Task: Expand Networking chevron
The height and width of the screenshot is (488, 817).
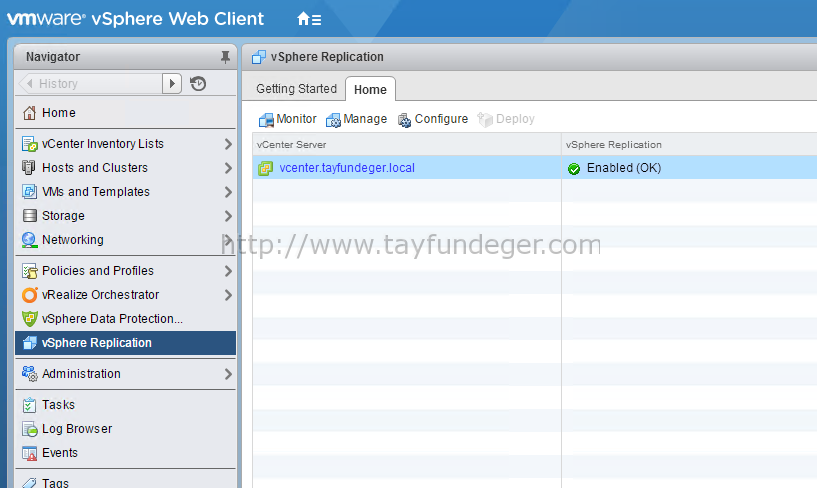Action: pyautogui.click(x=228, y=240)
